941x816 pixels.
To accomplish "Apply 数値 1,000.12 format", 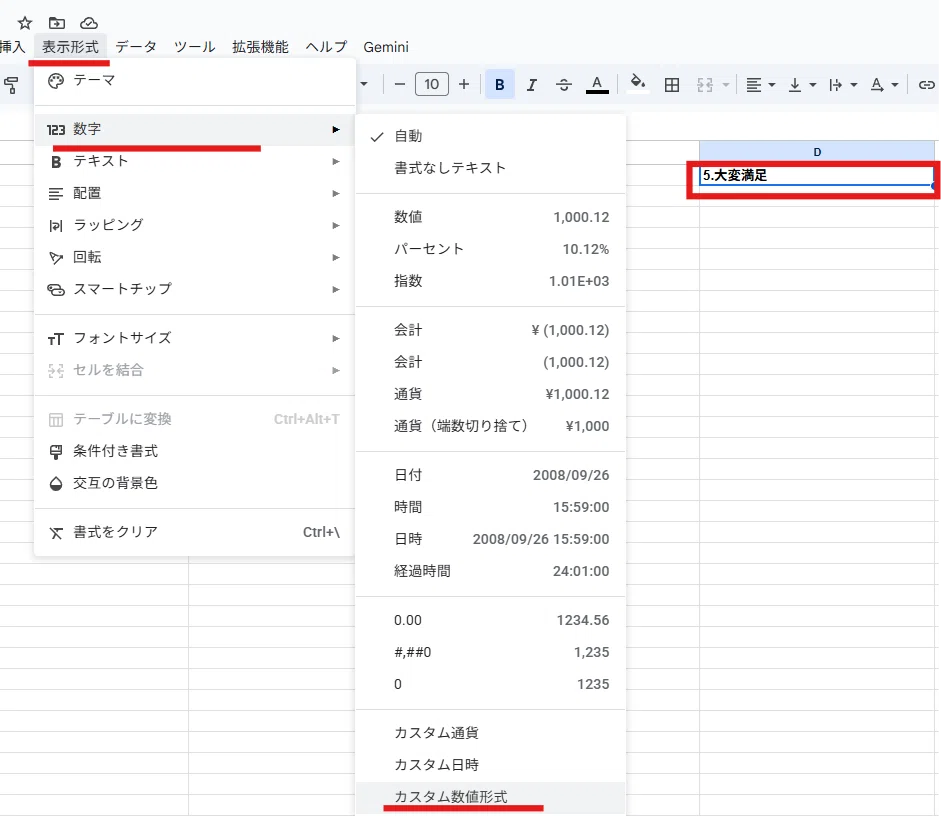I will (490, 217).
